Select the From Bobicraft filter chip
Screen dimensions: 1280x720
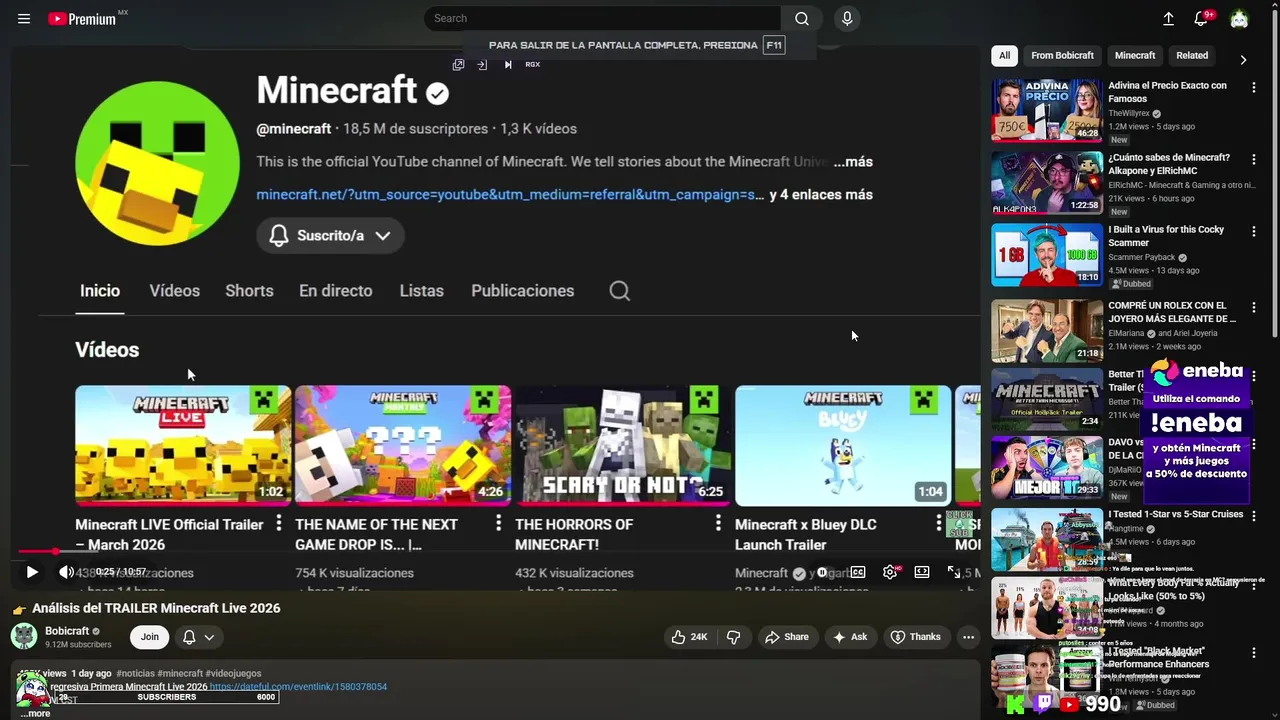pyautogui.click(x=1062, y=56)
